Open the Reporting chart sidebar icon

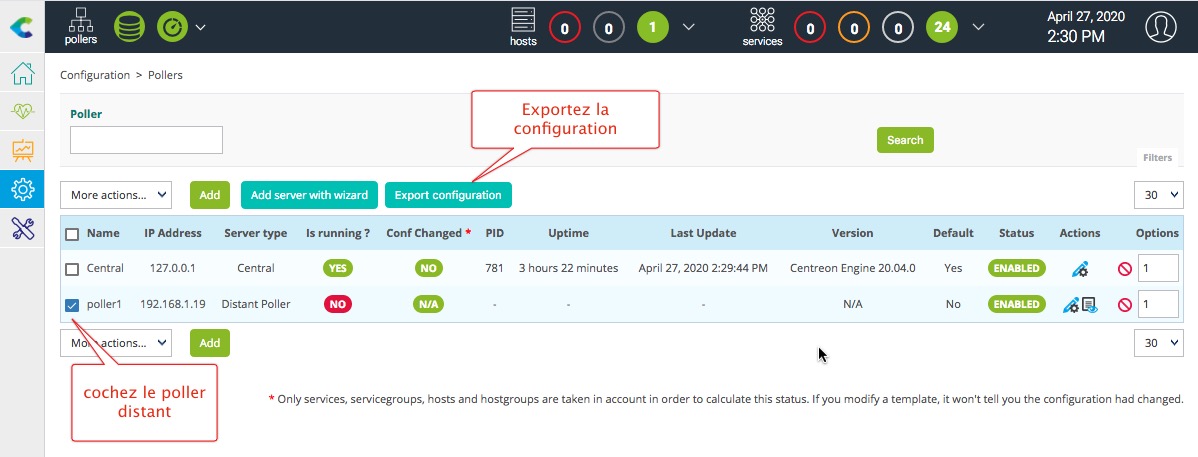coord(22,151)
